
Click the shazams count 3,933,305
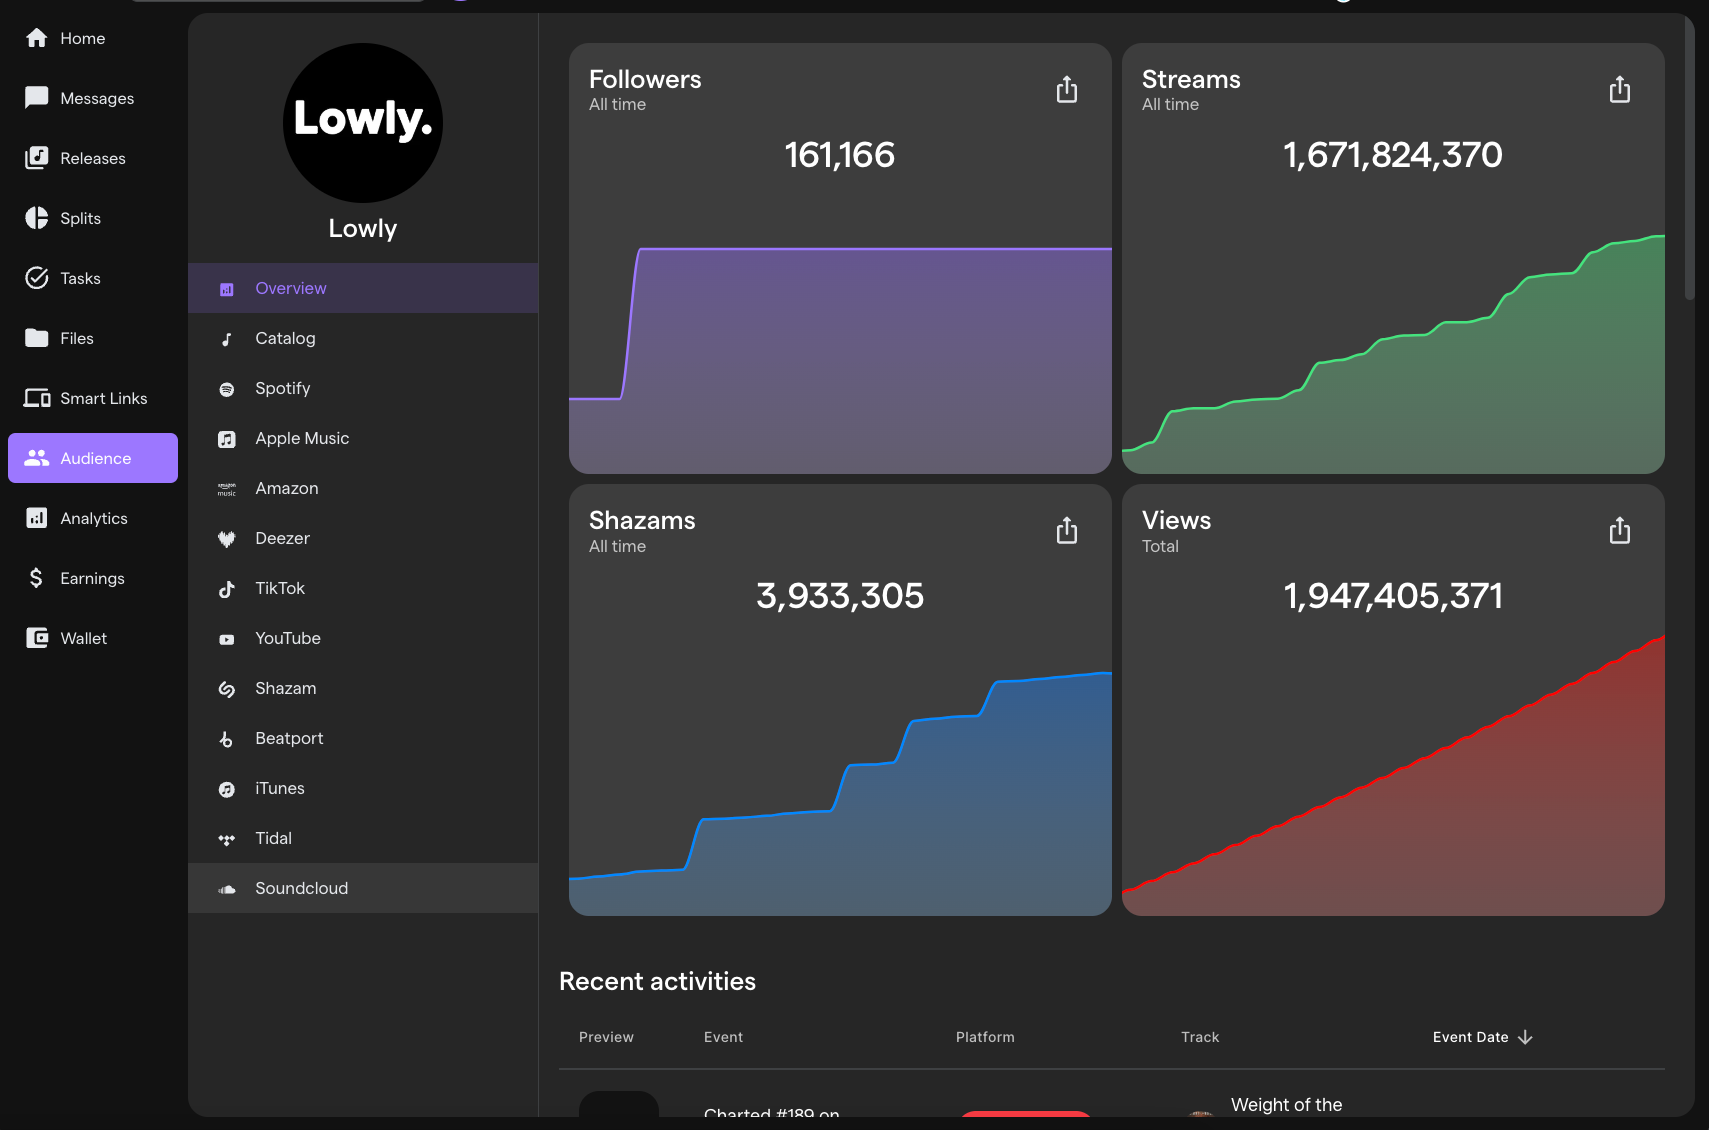840,596
